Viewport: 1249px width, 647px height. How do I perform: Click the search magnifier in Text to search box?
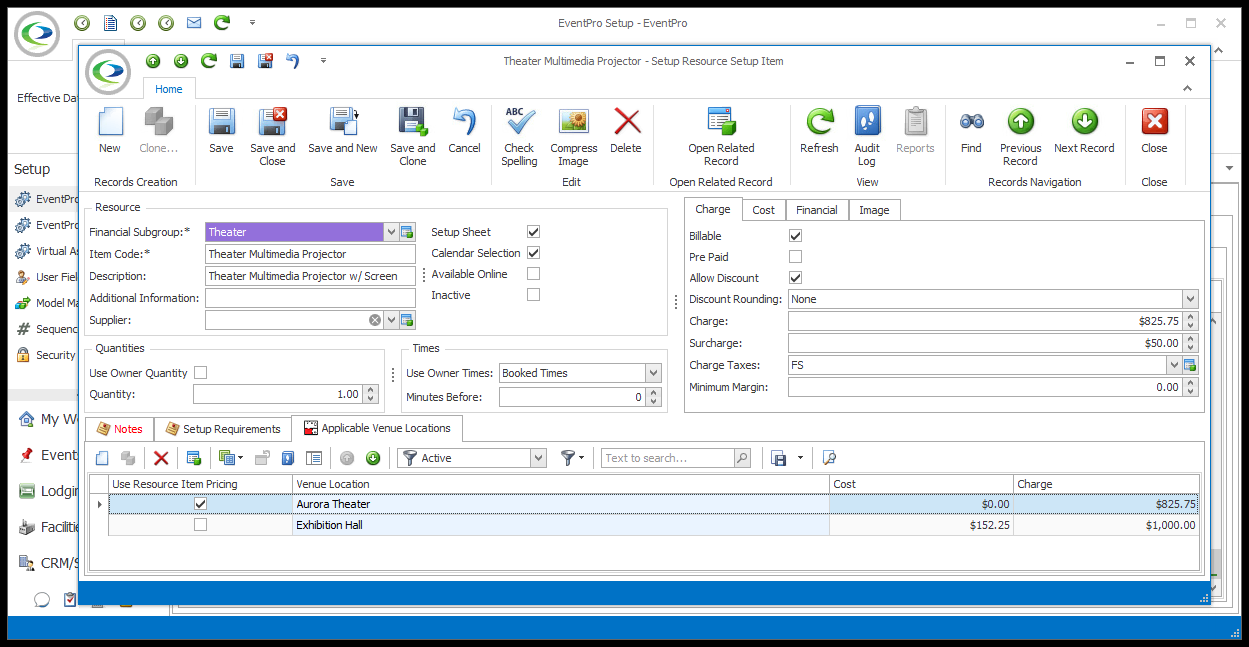coord(742,458)
